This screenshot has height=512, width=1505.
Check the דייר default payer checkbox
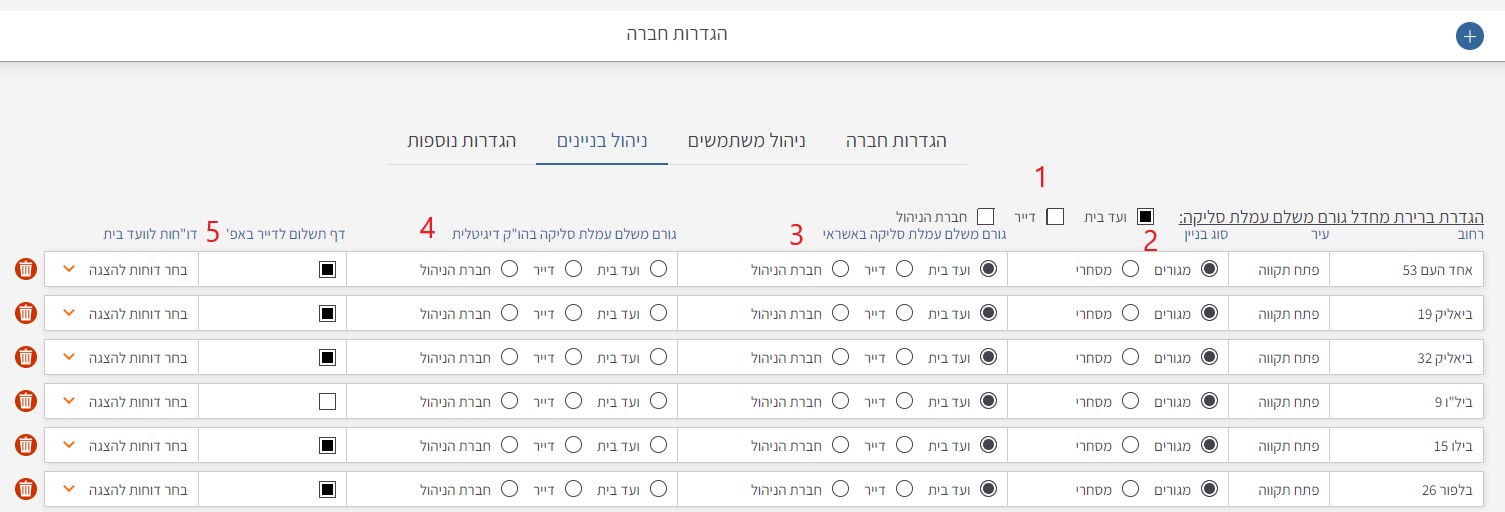(x=1055, y=216)
